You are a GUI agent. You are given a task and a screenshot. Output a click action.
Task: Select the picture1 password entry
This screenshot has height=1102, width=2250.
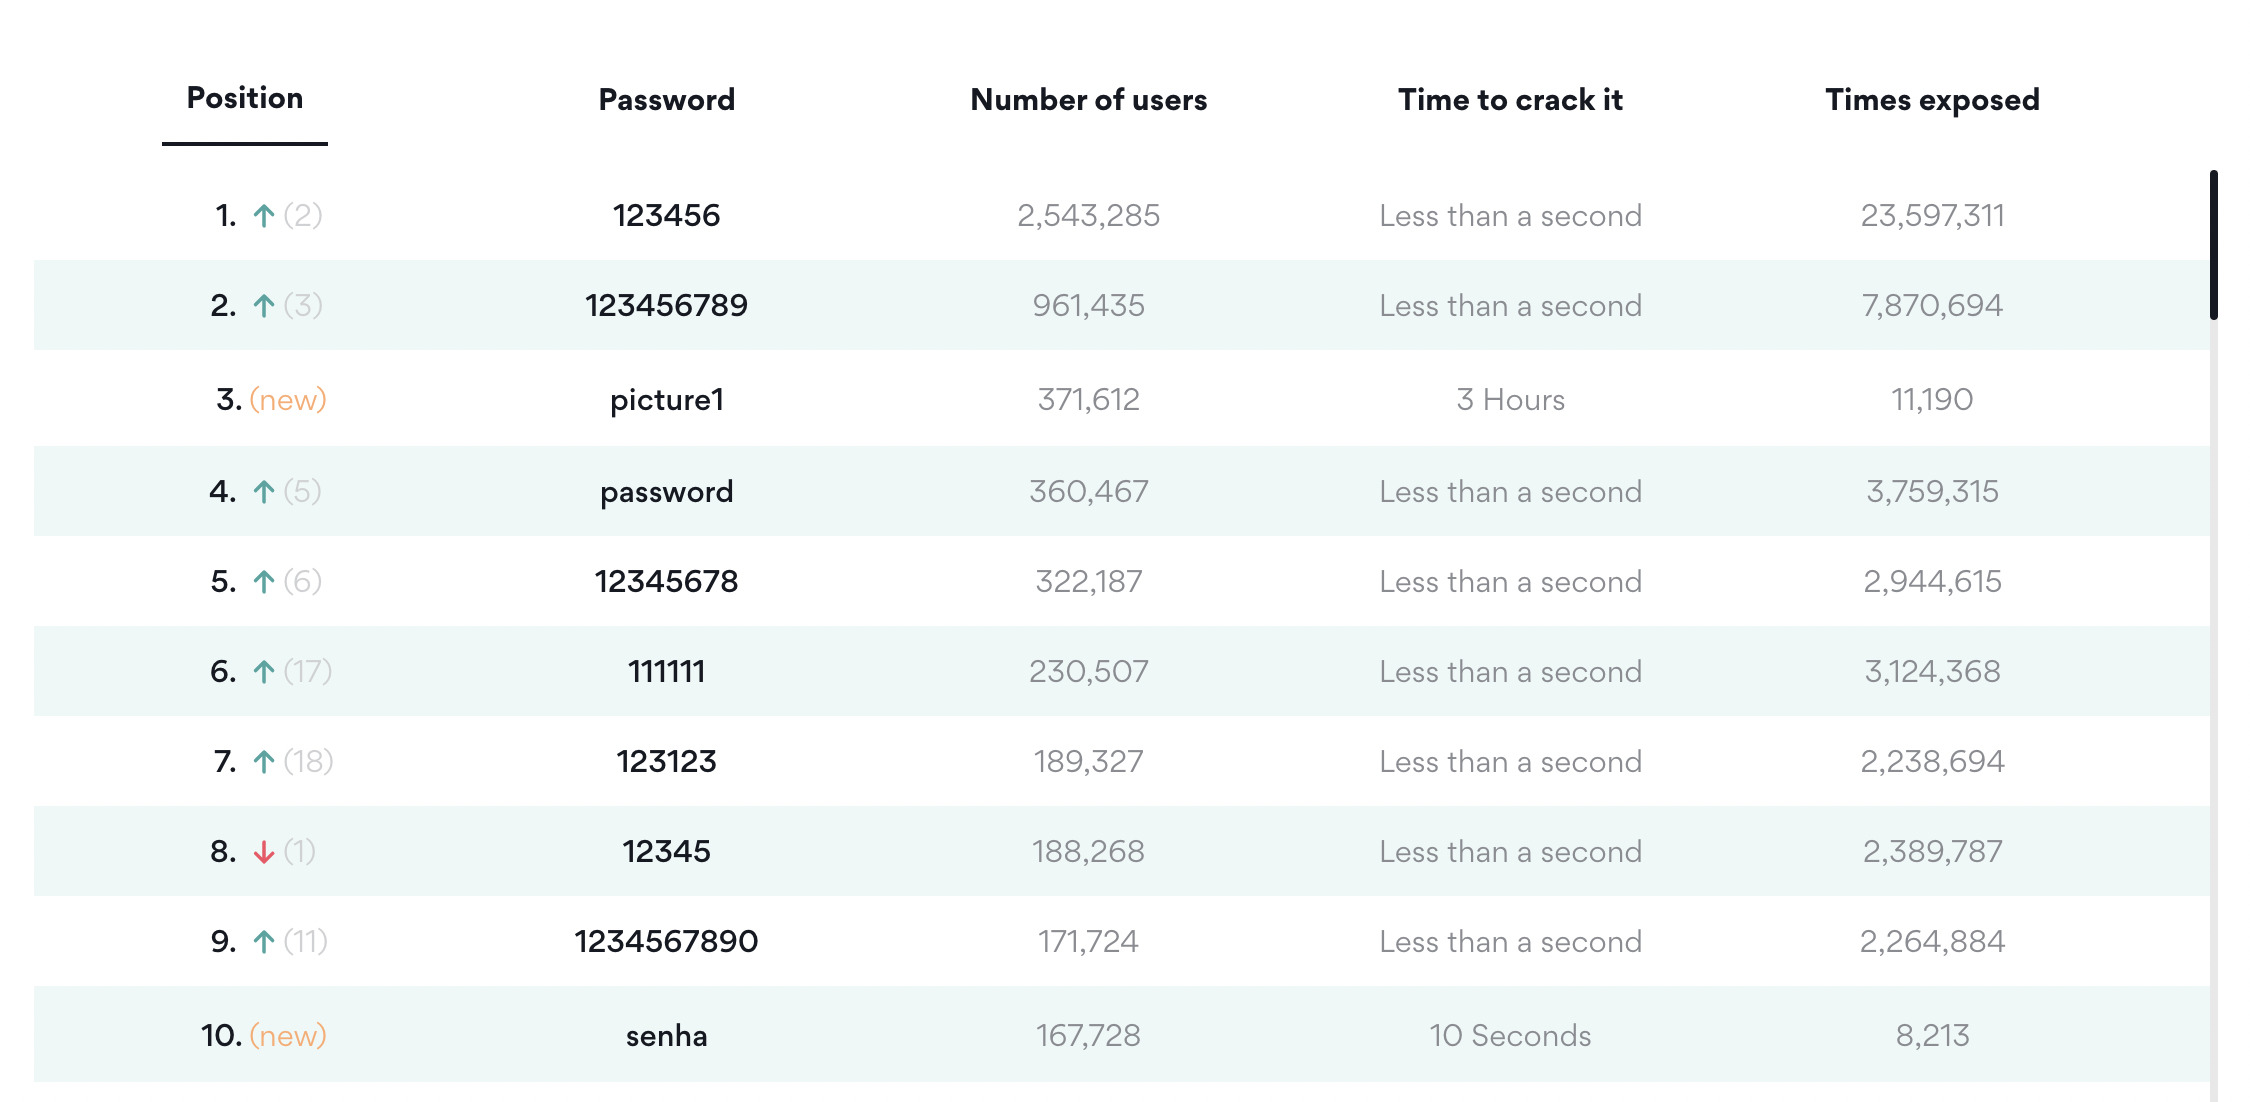point(667,400)
